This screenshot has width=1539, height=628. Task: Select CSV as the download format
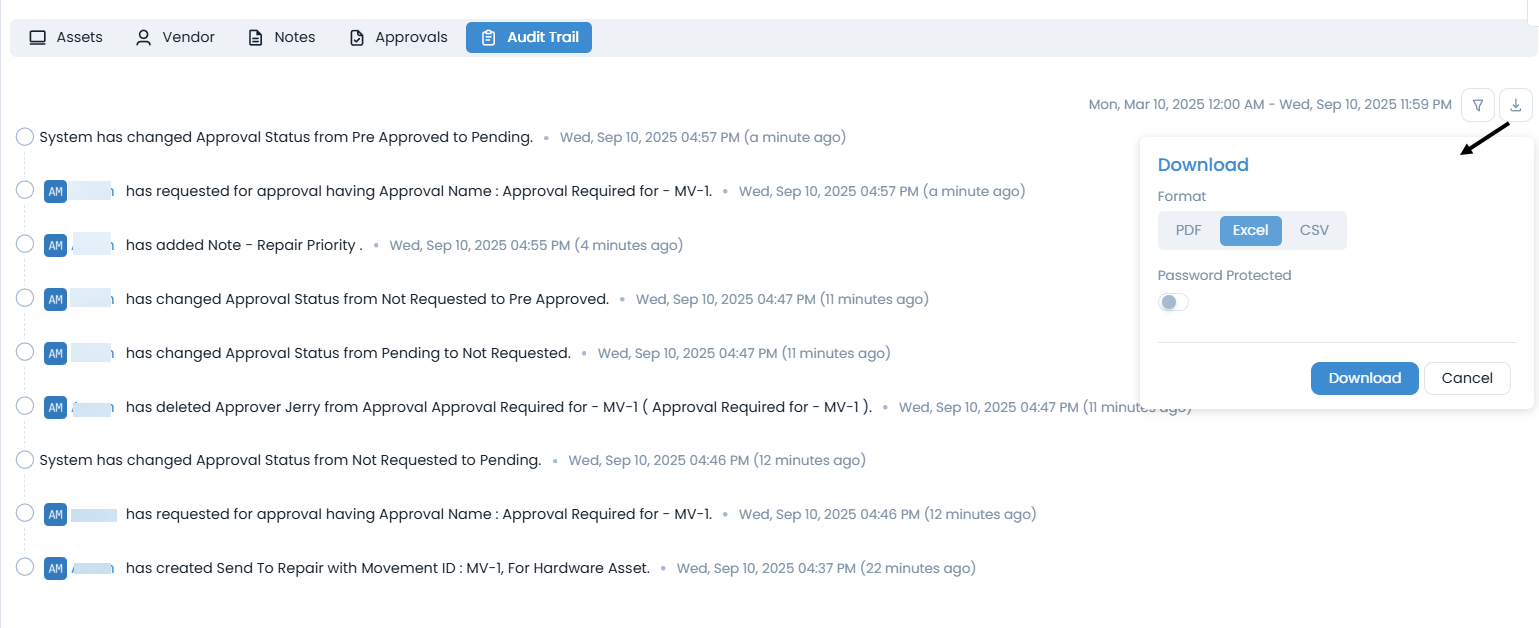1313,230
